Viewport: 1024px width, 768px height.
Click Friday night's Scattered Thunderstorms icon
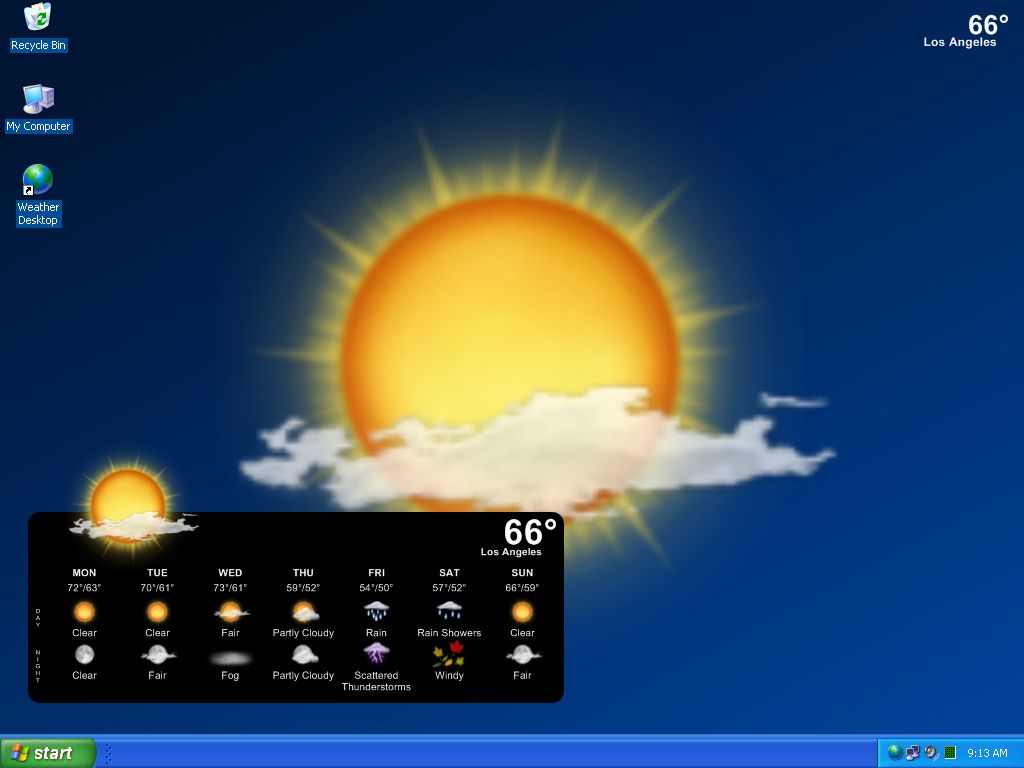click(376, 654)
